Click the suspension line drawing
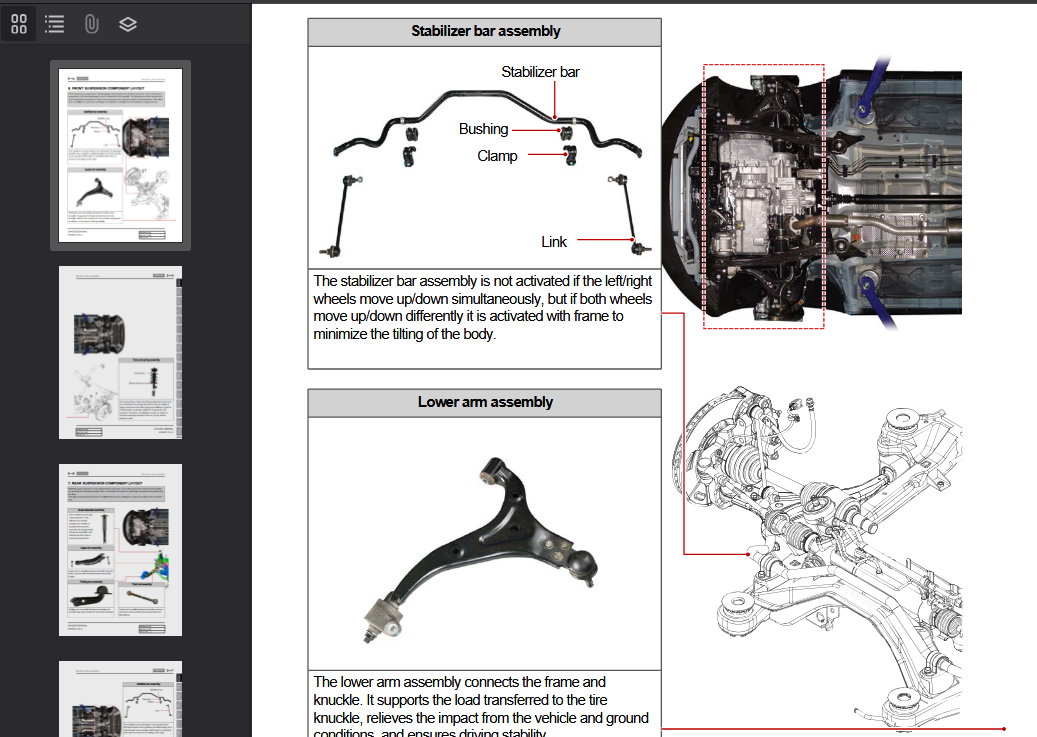This screenshot has height=737, width=1037. coord(817,559)
